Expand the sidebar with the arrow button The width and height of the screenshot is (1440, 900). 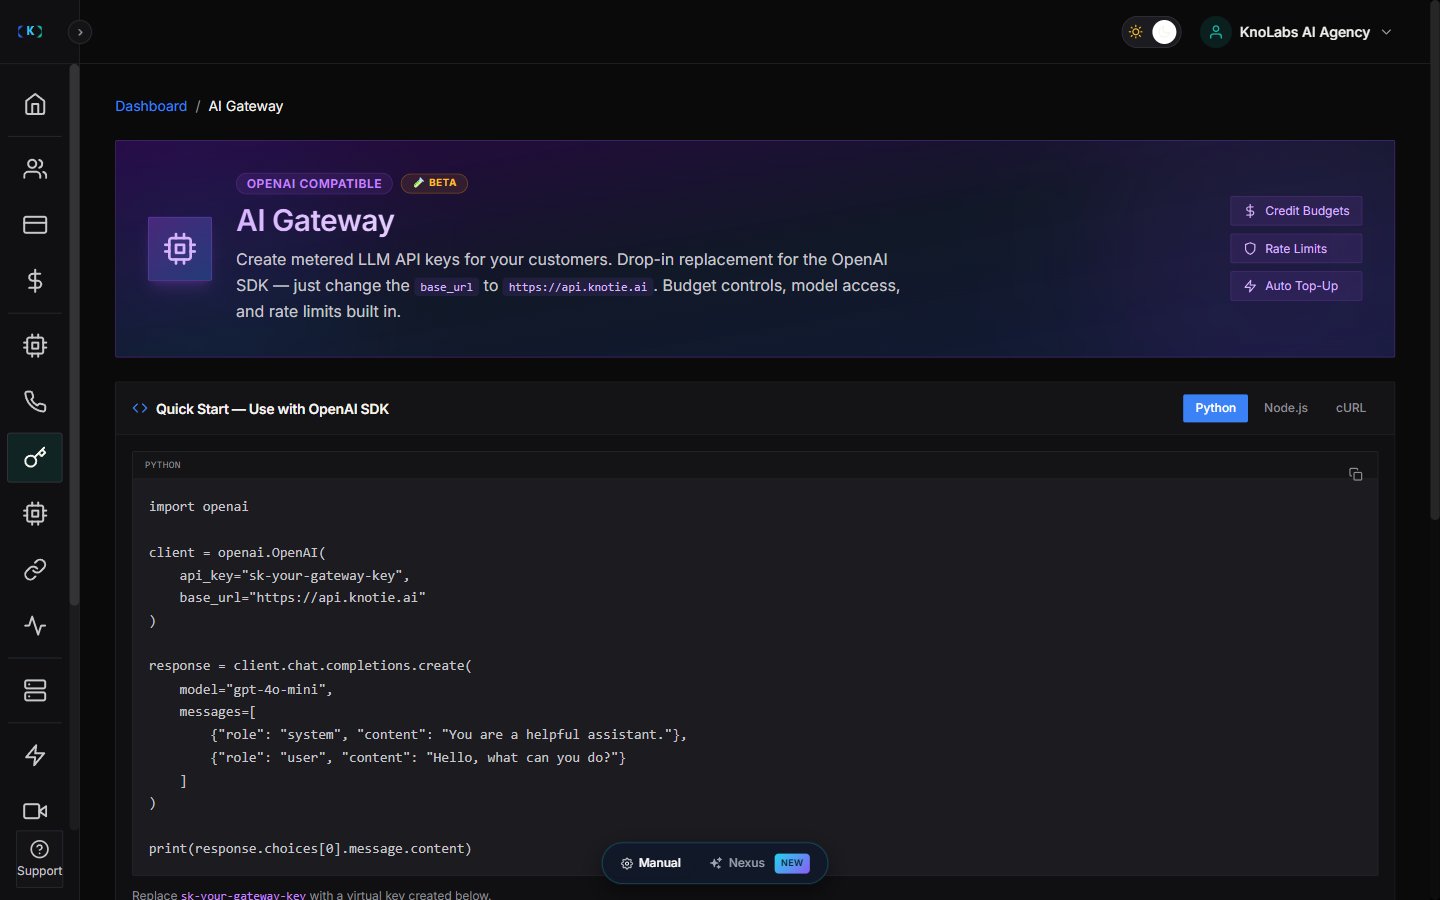click(x=80, y=32)
